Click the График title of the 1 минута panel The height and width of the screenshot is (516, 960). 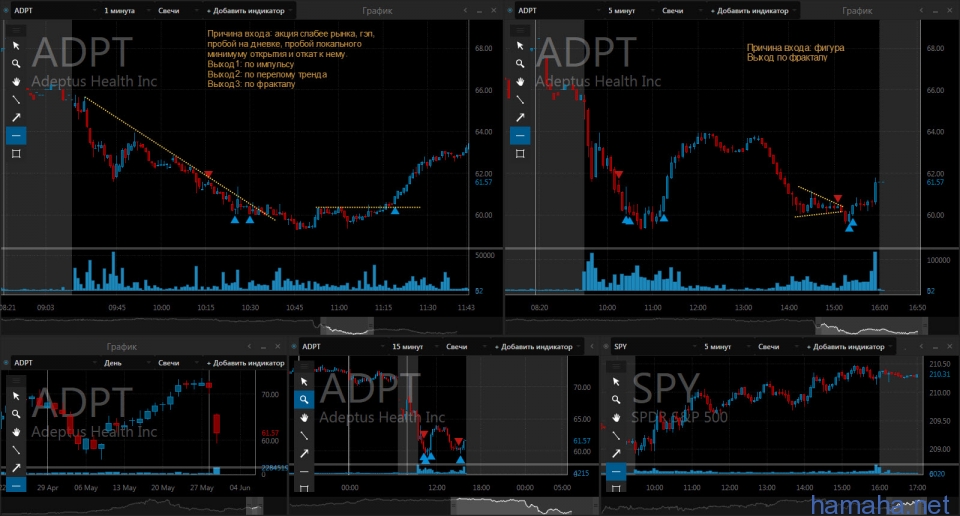tap(377, 10)
